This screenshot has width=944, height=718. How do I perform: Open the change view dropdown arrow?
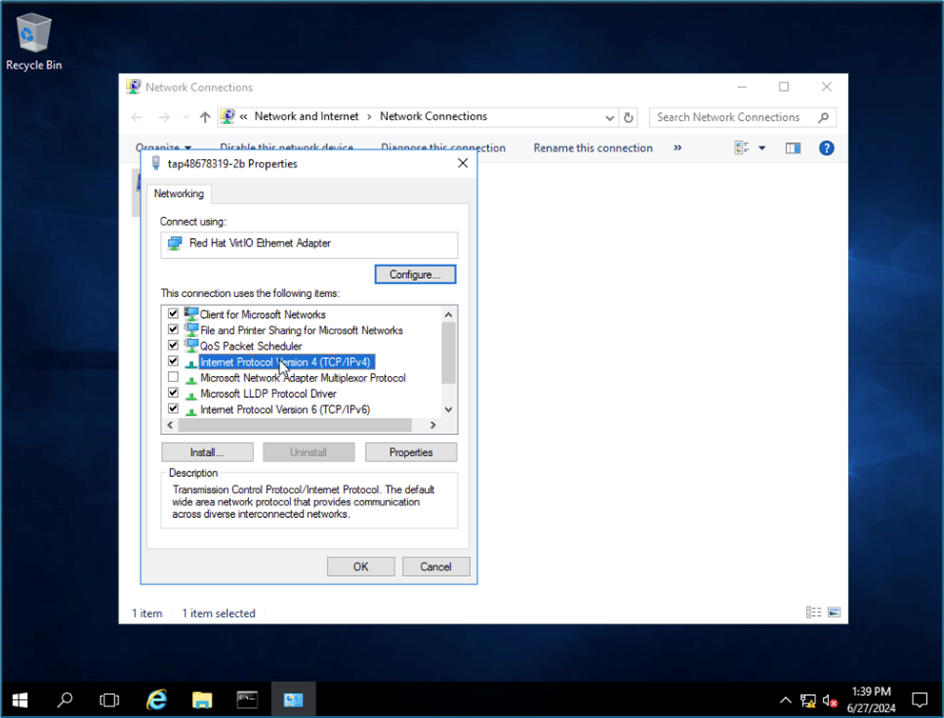pos(762,148)
